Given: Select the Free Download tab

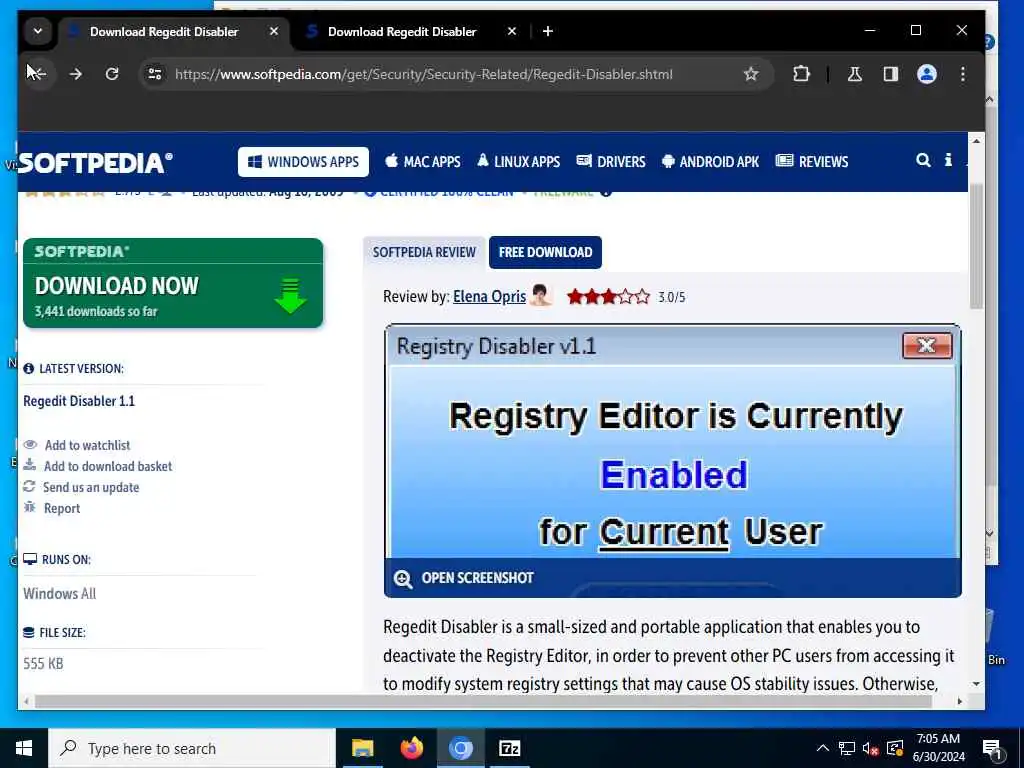Looking at the screenshot, I should [545, 252].
